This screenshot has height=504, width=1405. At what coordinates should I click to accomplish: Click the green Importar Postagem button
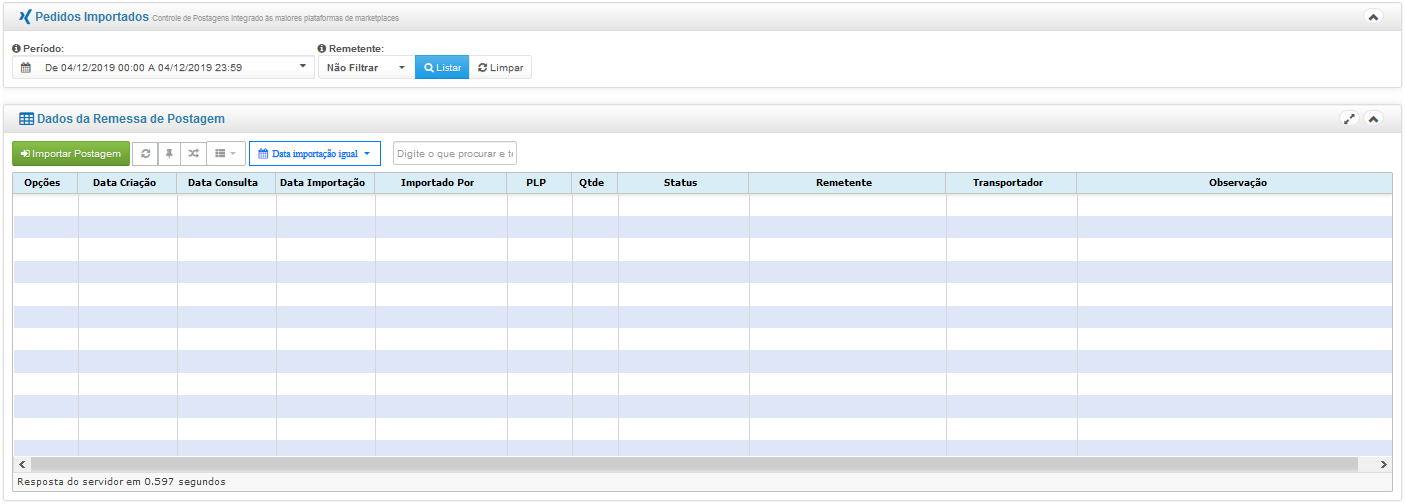tap(70, 154)
